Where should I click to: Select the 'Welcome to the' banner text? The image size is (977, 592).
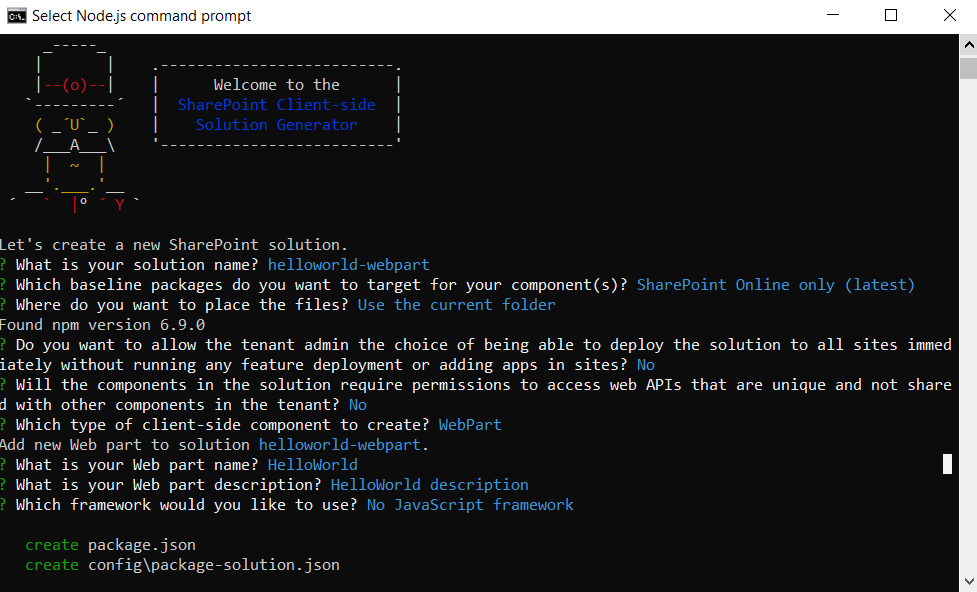276,84
